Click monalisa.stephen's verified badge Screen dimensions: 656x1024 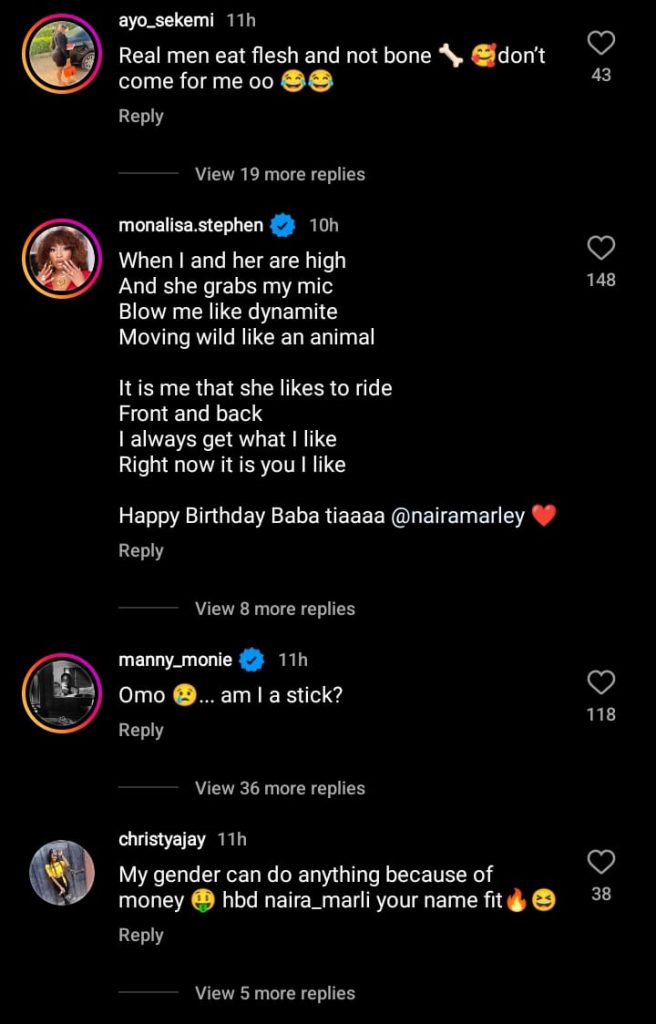281,225
